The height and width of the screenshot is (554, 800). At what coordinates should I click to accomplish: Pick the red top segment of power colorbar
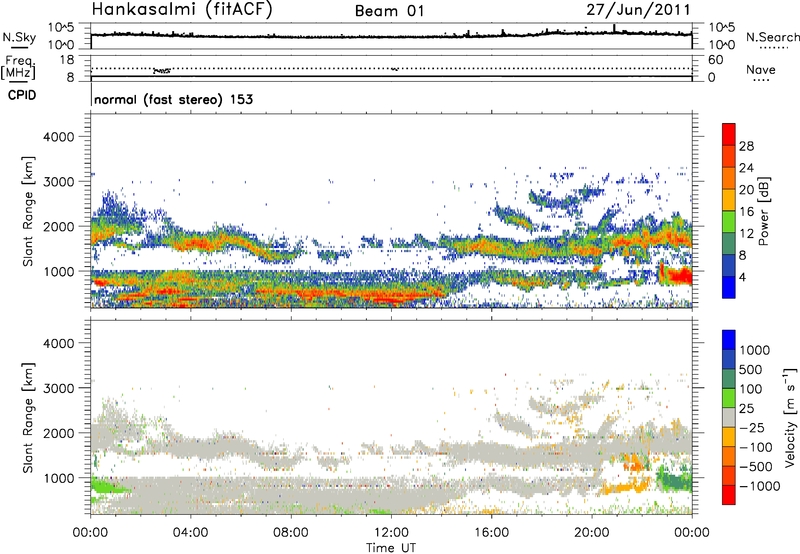click(x=729, y=134)
